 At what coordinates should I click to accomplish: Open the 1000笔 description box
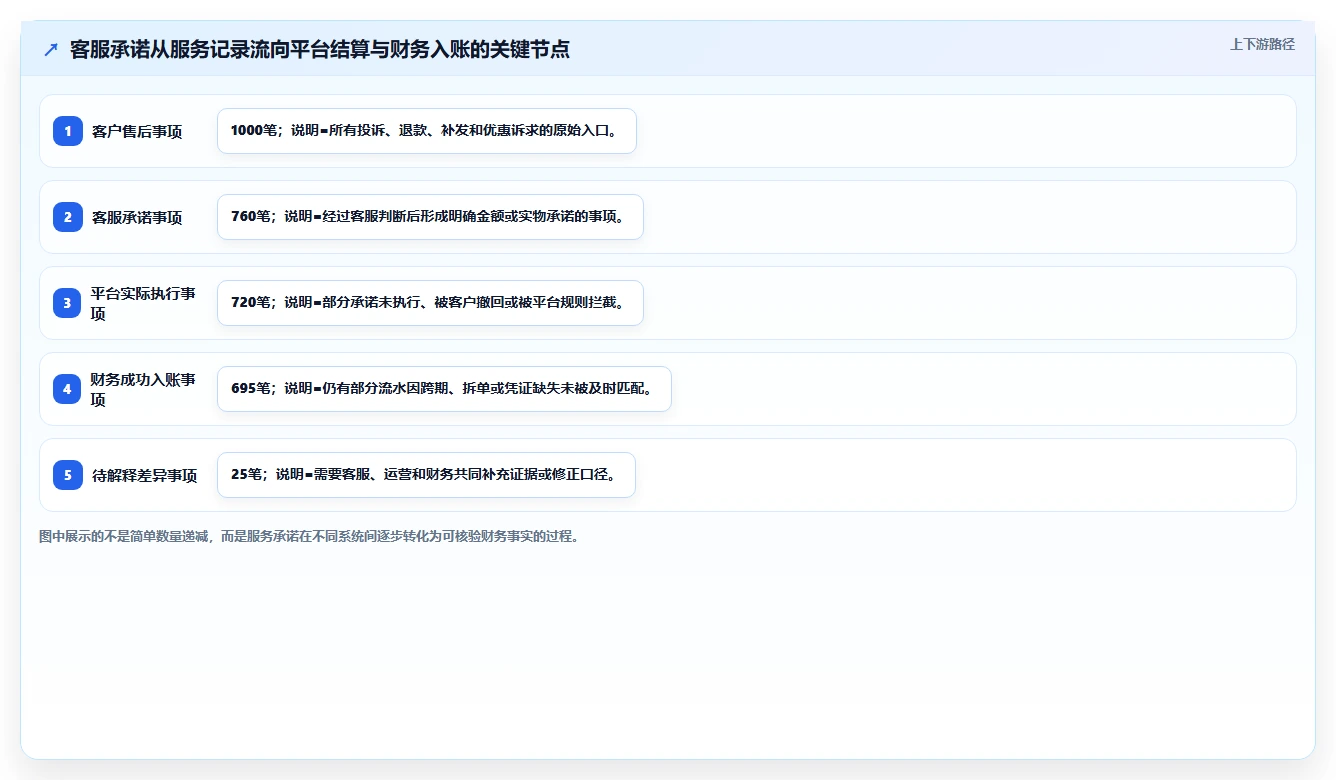(x=427, y=131)
